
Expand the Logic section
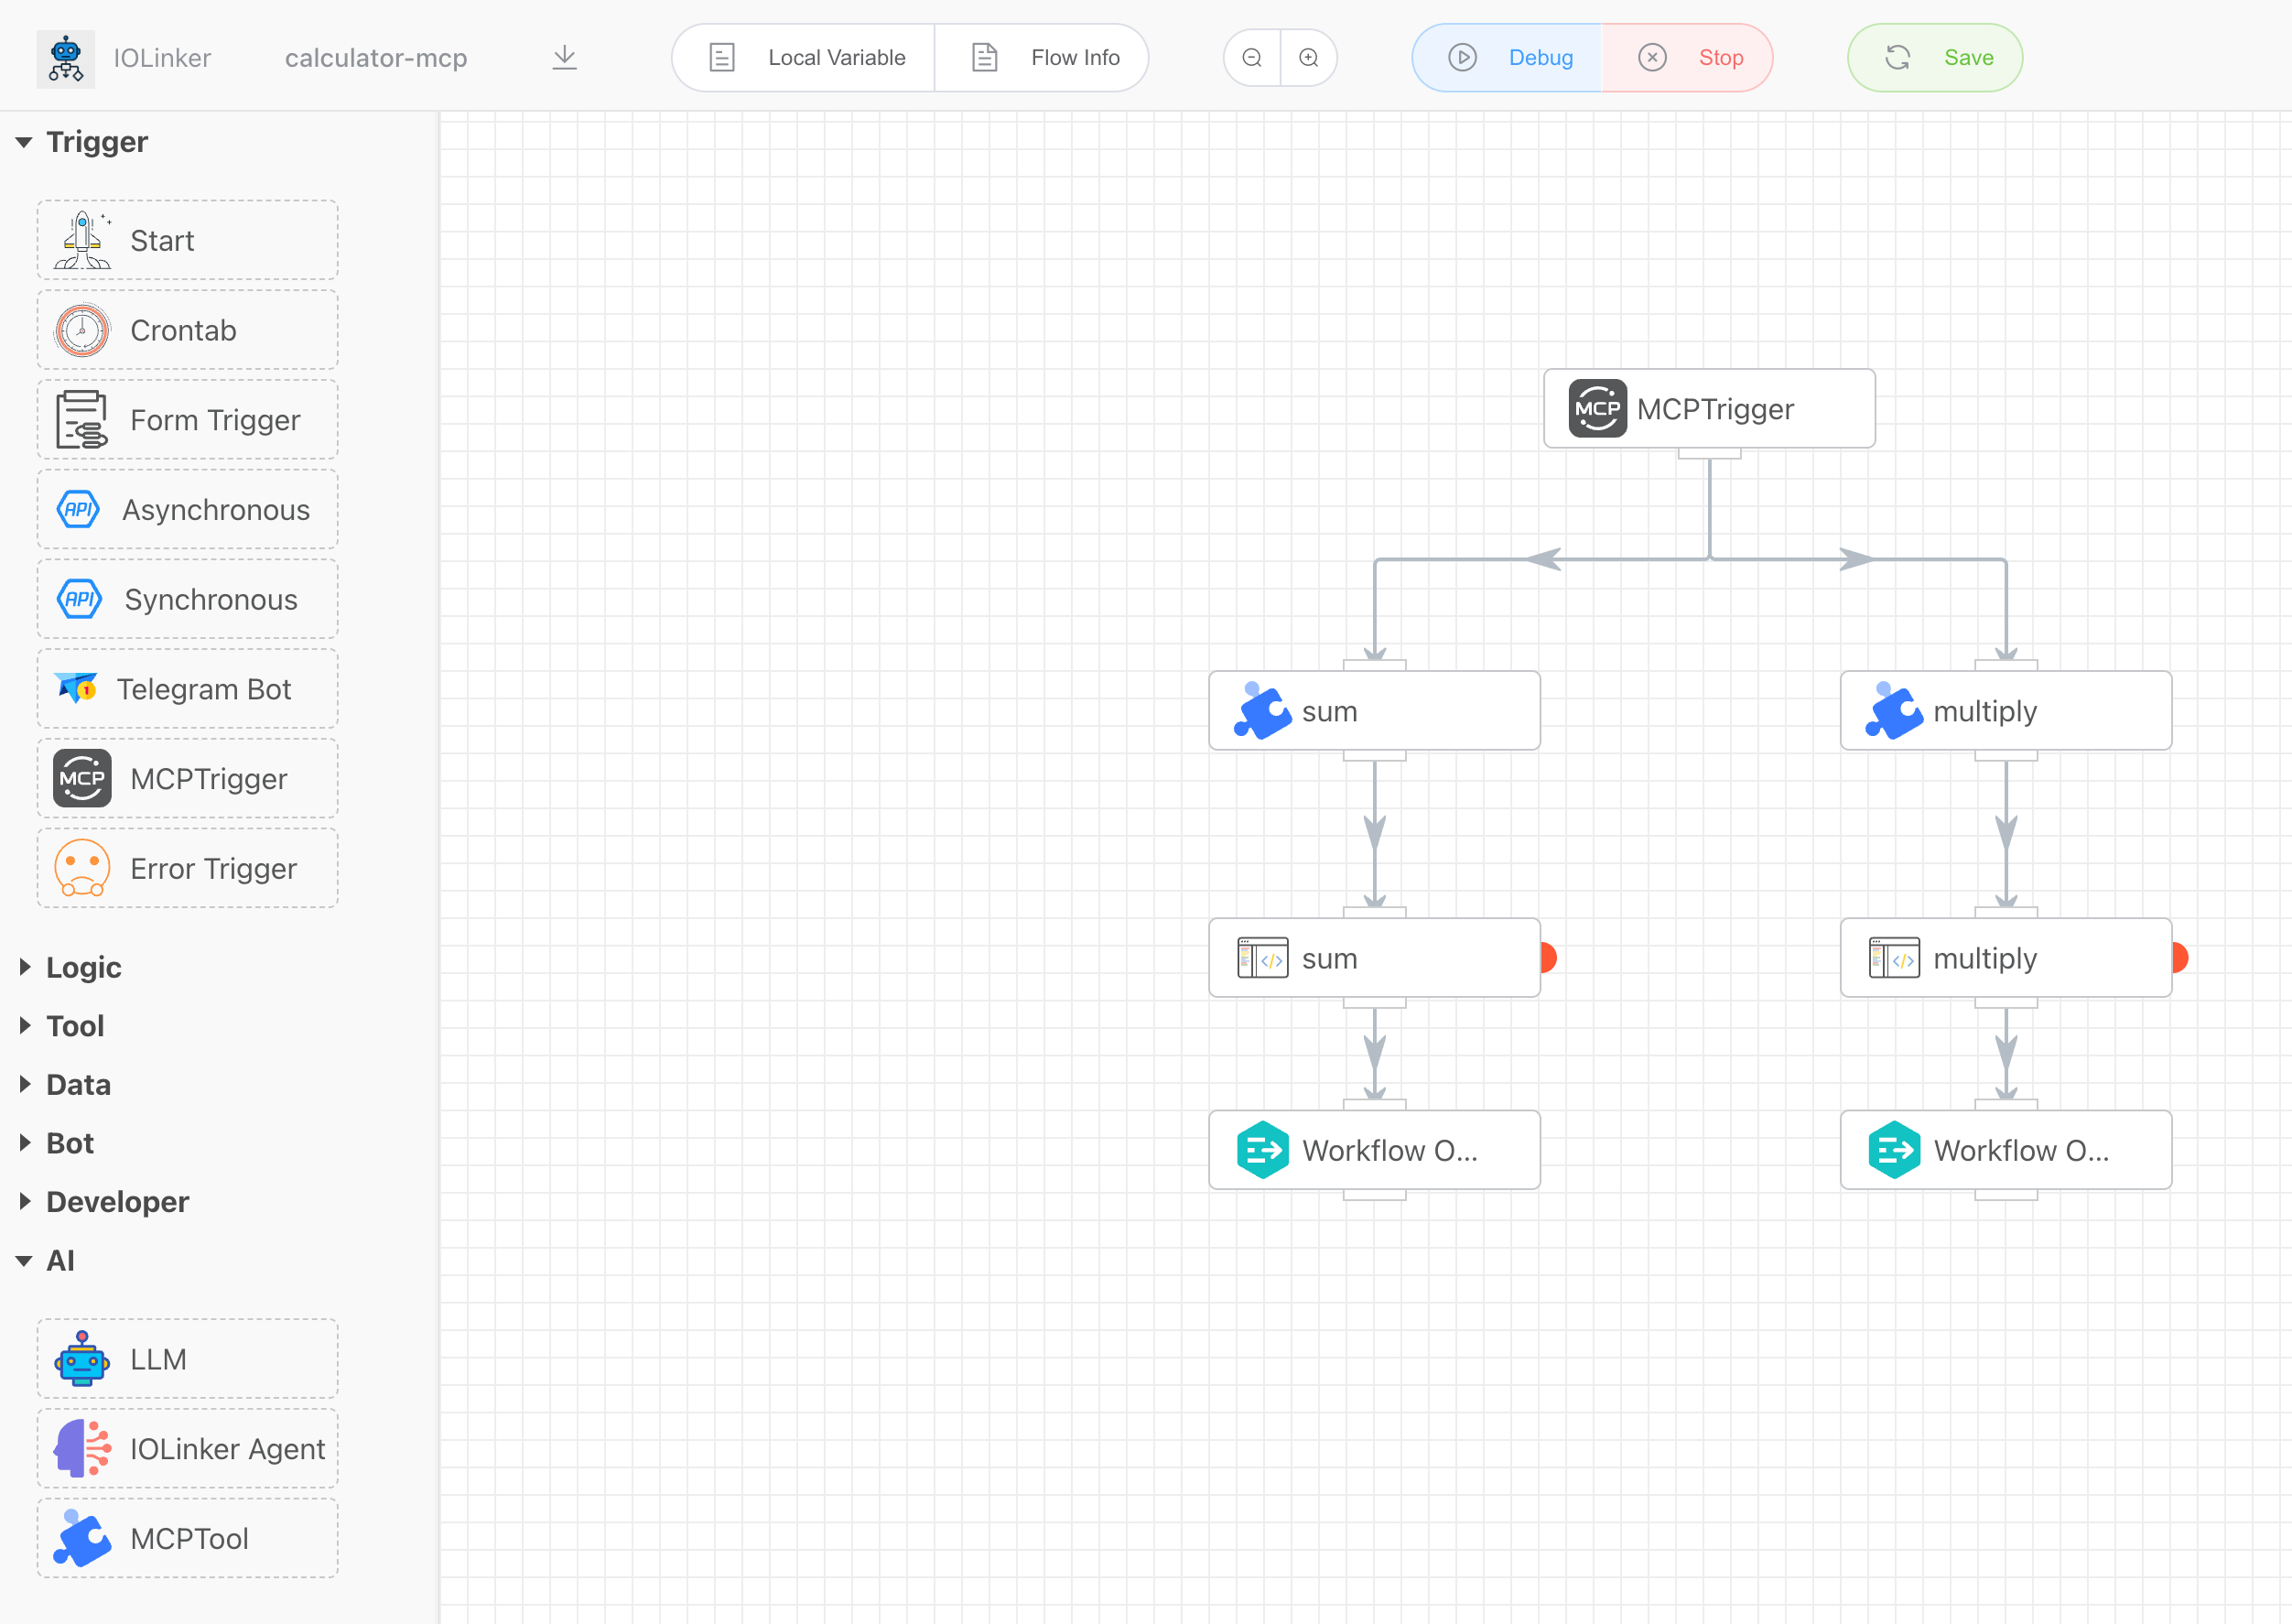click(24, 967)
